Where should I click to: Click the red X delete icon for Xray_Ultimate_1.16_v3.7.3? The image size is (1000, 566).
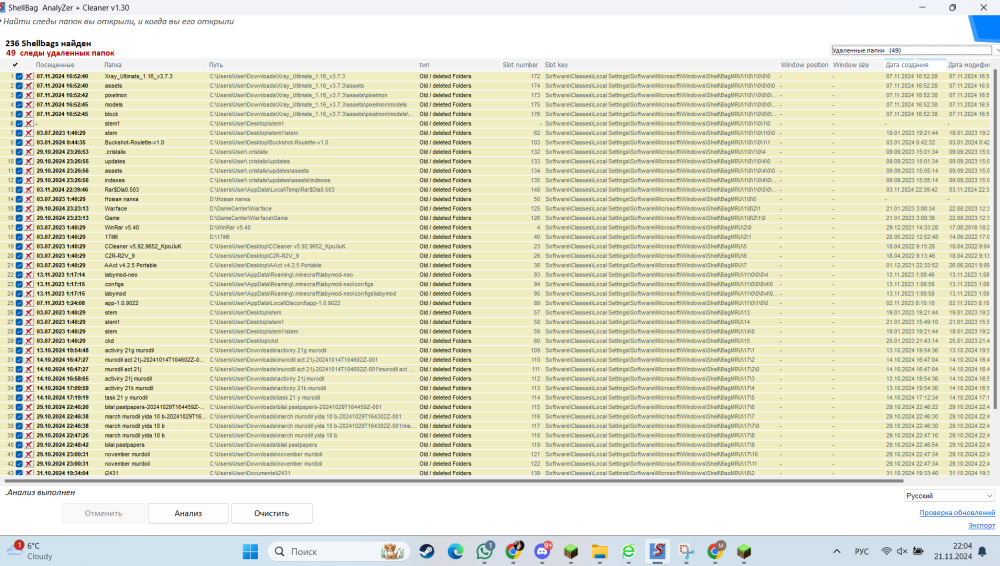point(29,77)
